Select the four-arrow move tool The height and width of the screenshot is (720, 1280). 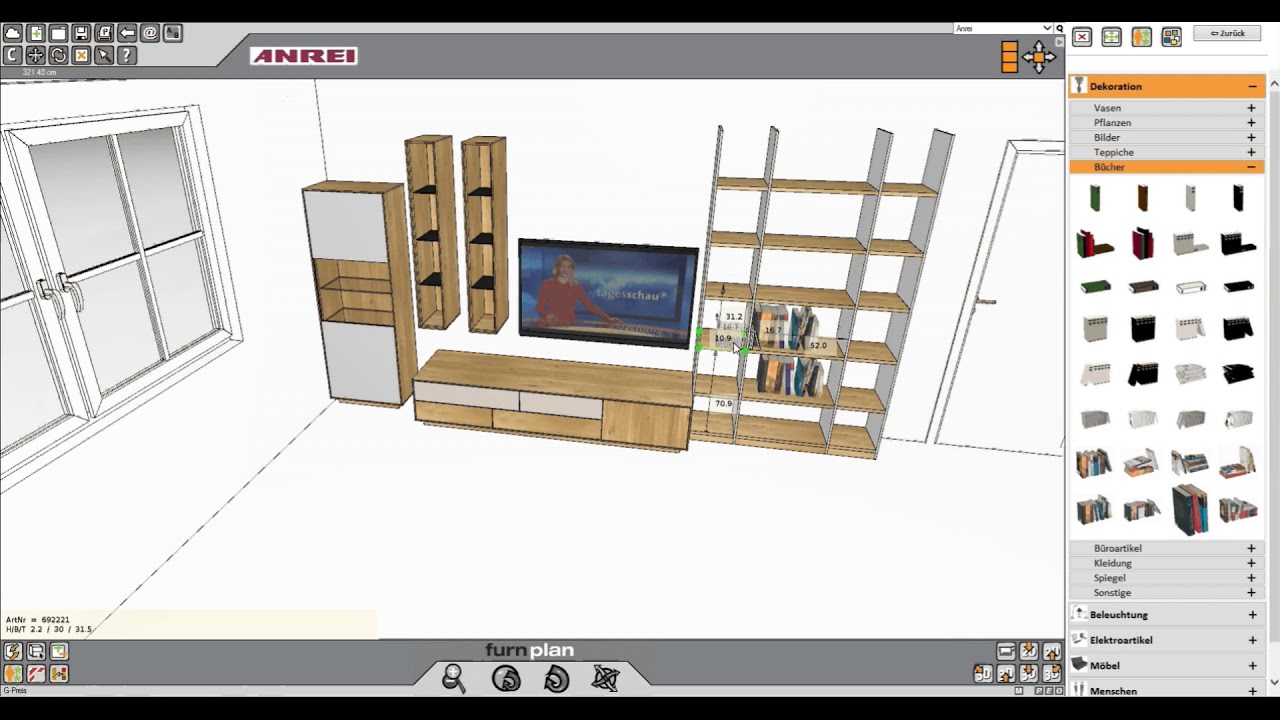tap(36, 55)
